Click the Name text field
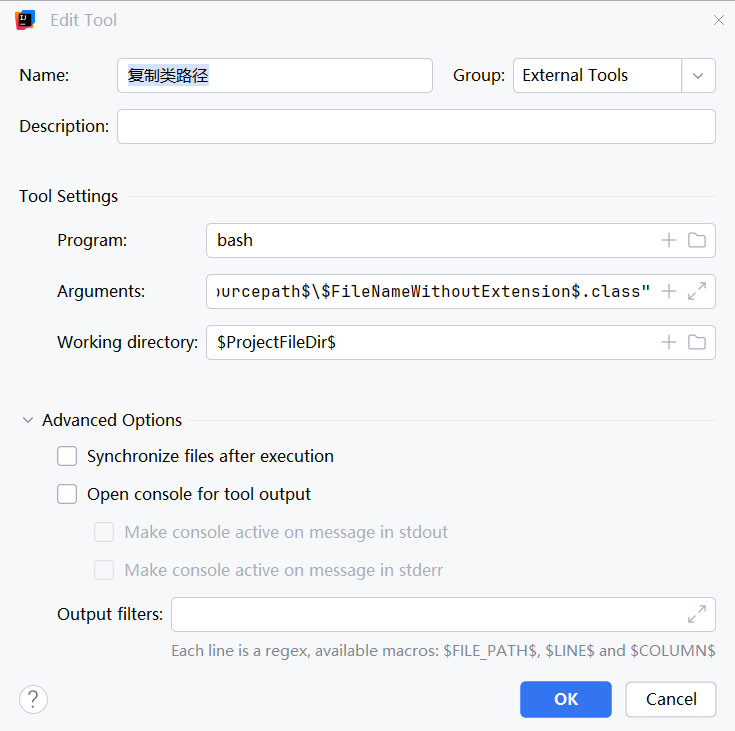This screenshot has height=731, width=735. [275, 75]
